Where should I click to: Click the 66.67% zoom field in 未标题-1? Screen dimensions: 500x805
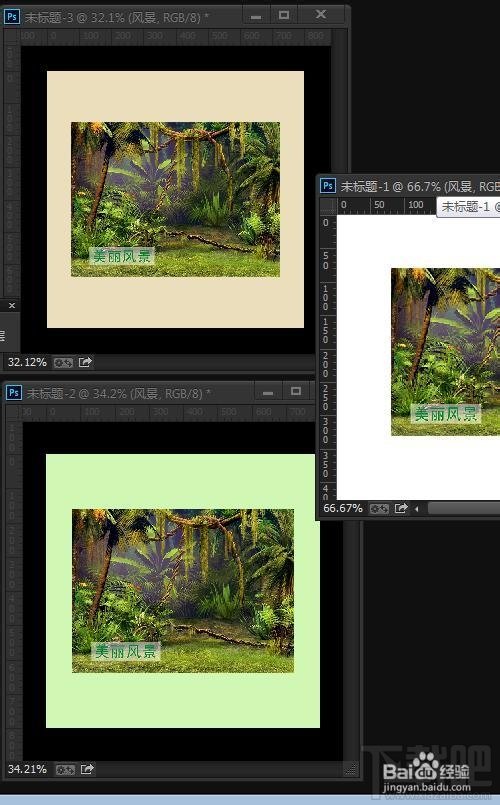coord(343,508)
